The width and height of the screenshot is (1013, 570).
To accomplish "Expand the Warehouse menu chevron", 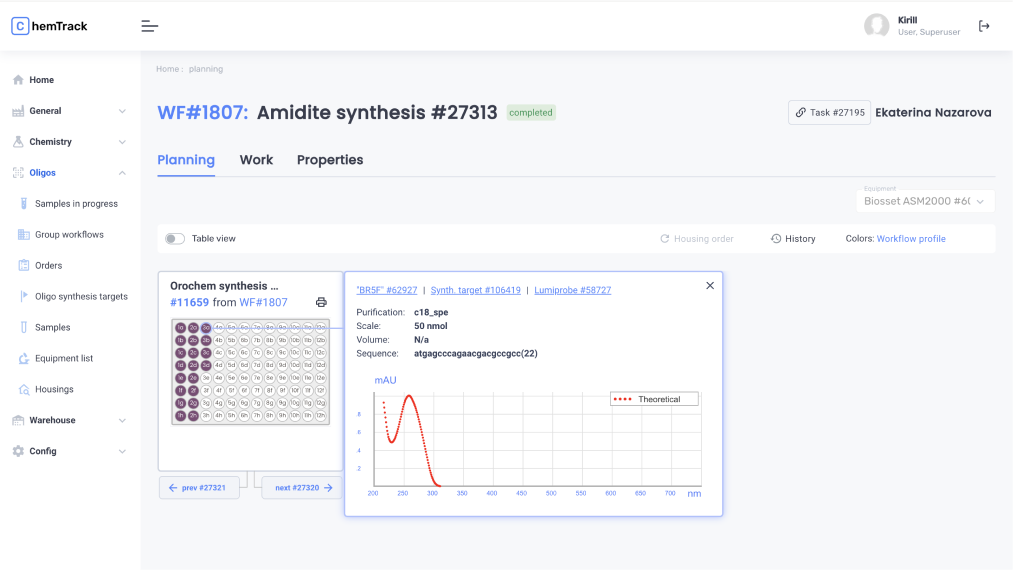I will pyautogui.click(x=122, y=421).
